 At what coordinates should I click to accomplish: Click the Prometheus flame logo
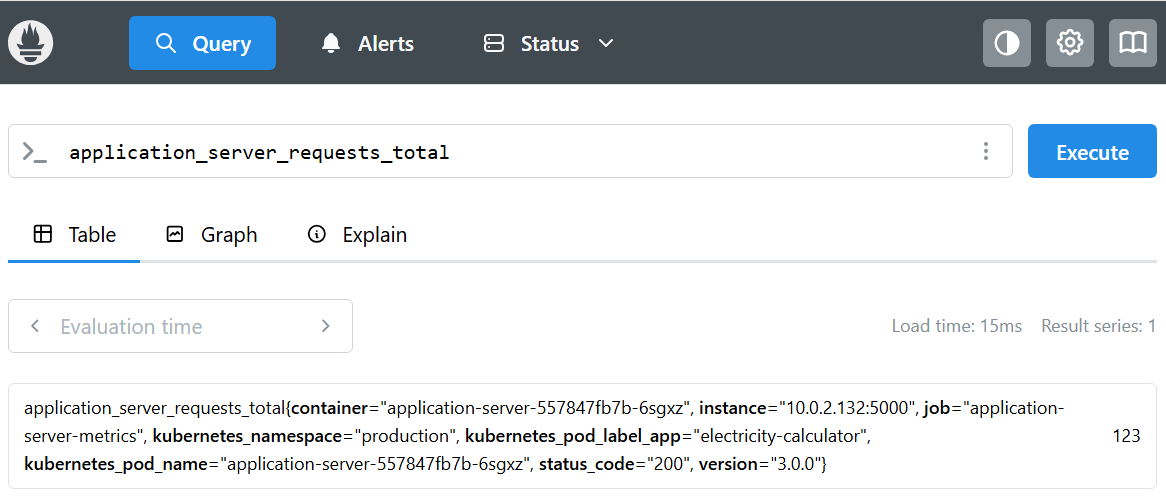tap(30, 43)
